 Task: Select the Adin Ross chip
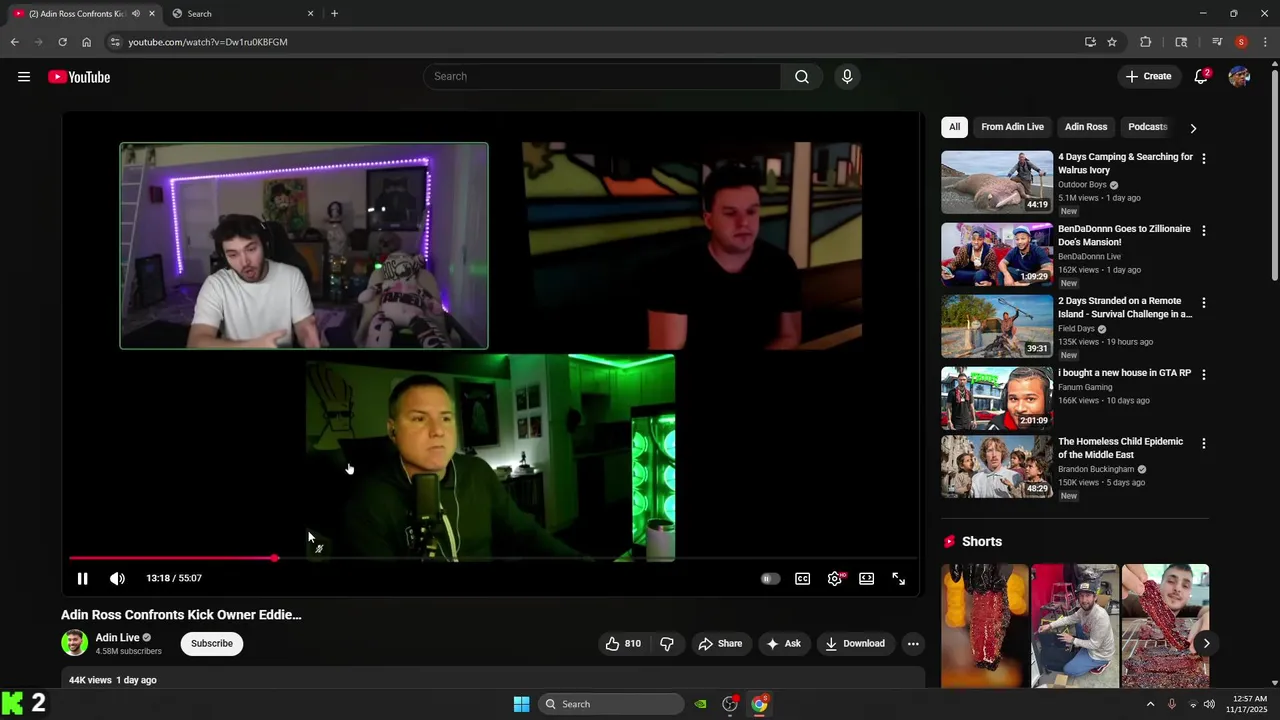tap(1086, 127)
